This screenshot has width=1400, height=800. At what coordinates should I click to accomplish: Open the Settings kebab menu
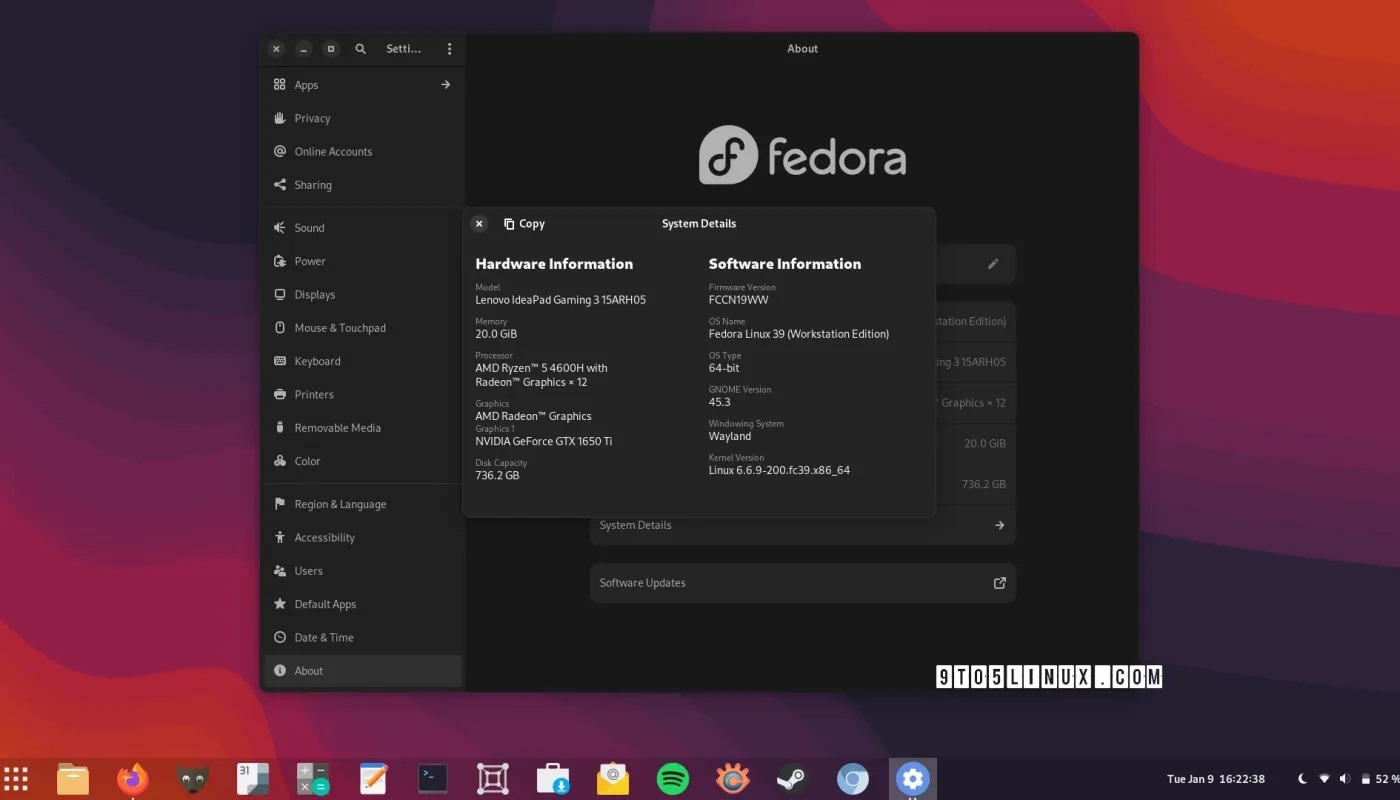pyautogui.click(x=449, y=49)
